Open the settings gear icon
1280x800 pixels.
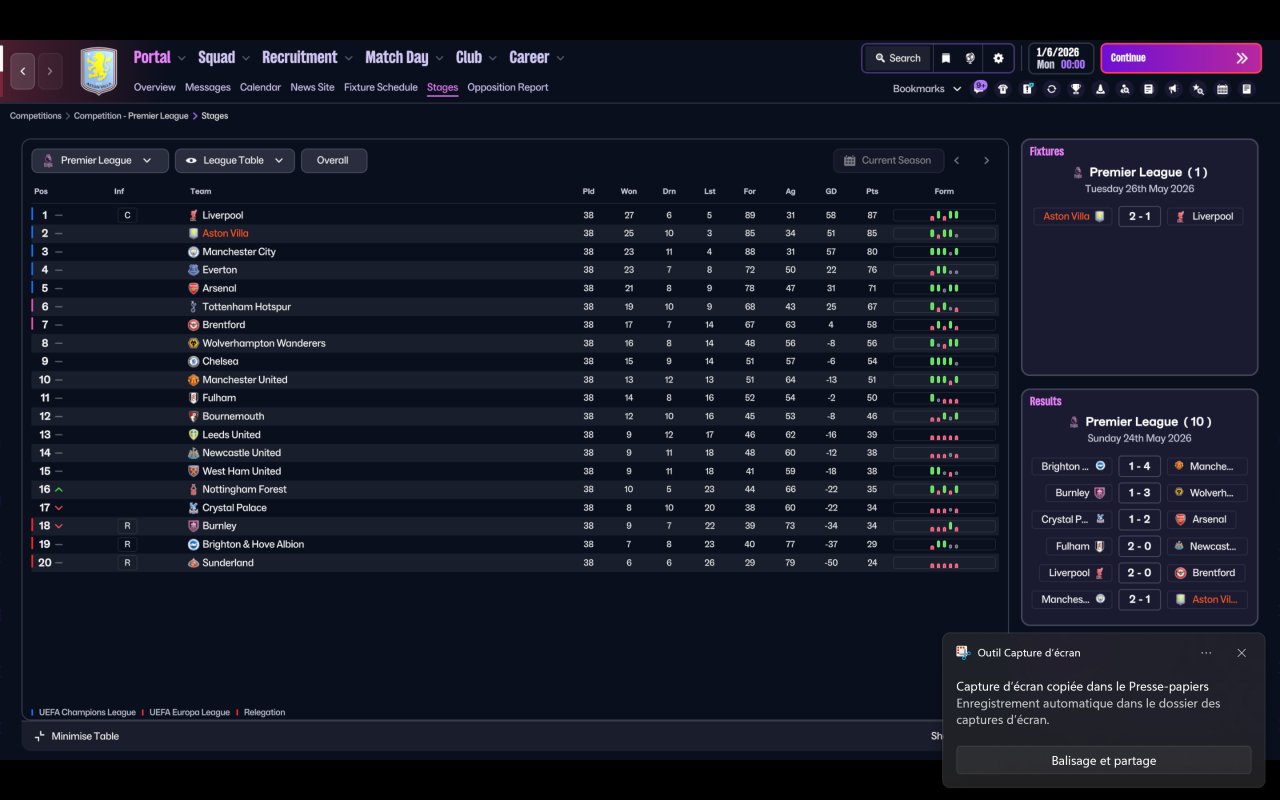point(998,58)
